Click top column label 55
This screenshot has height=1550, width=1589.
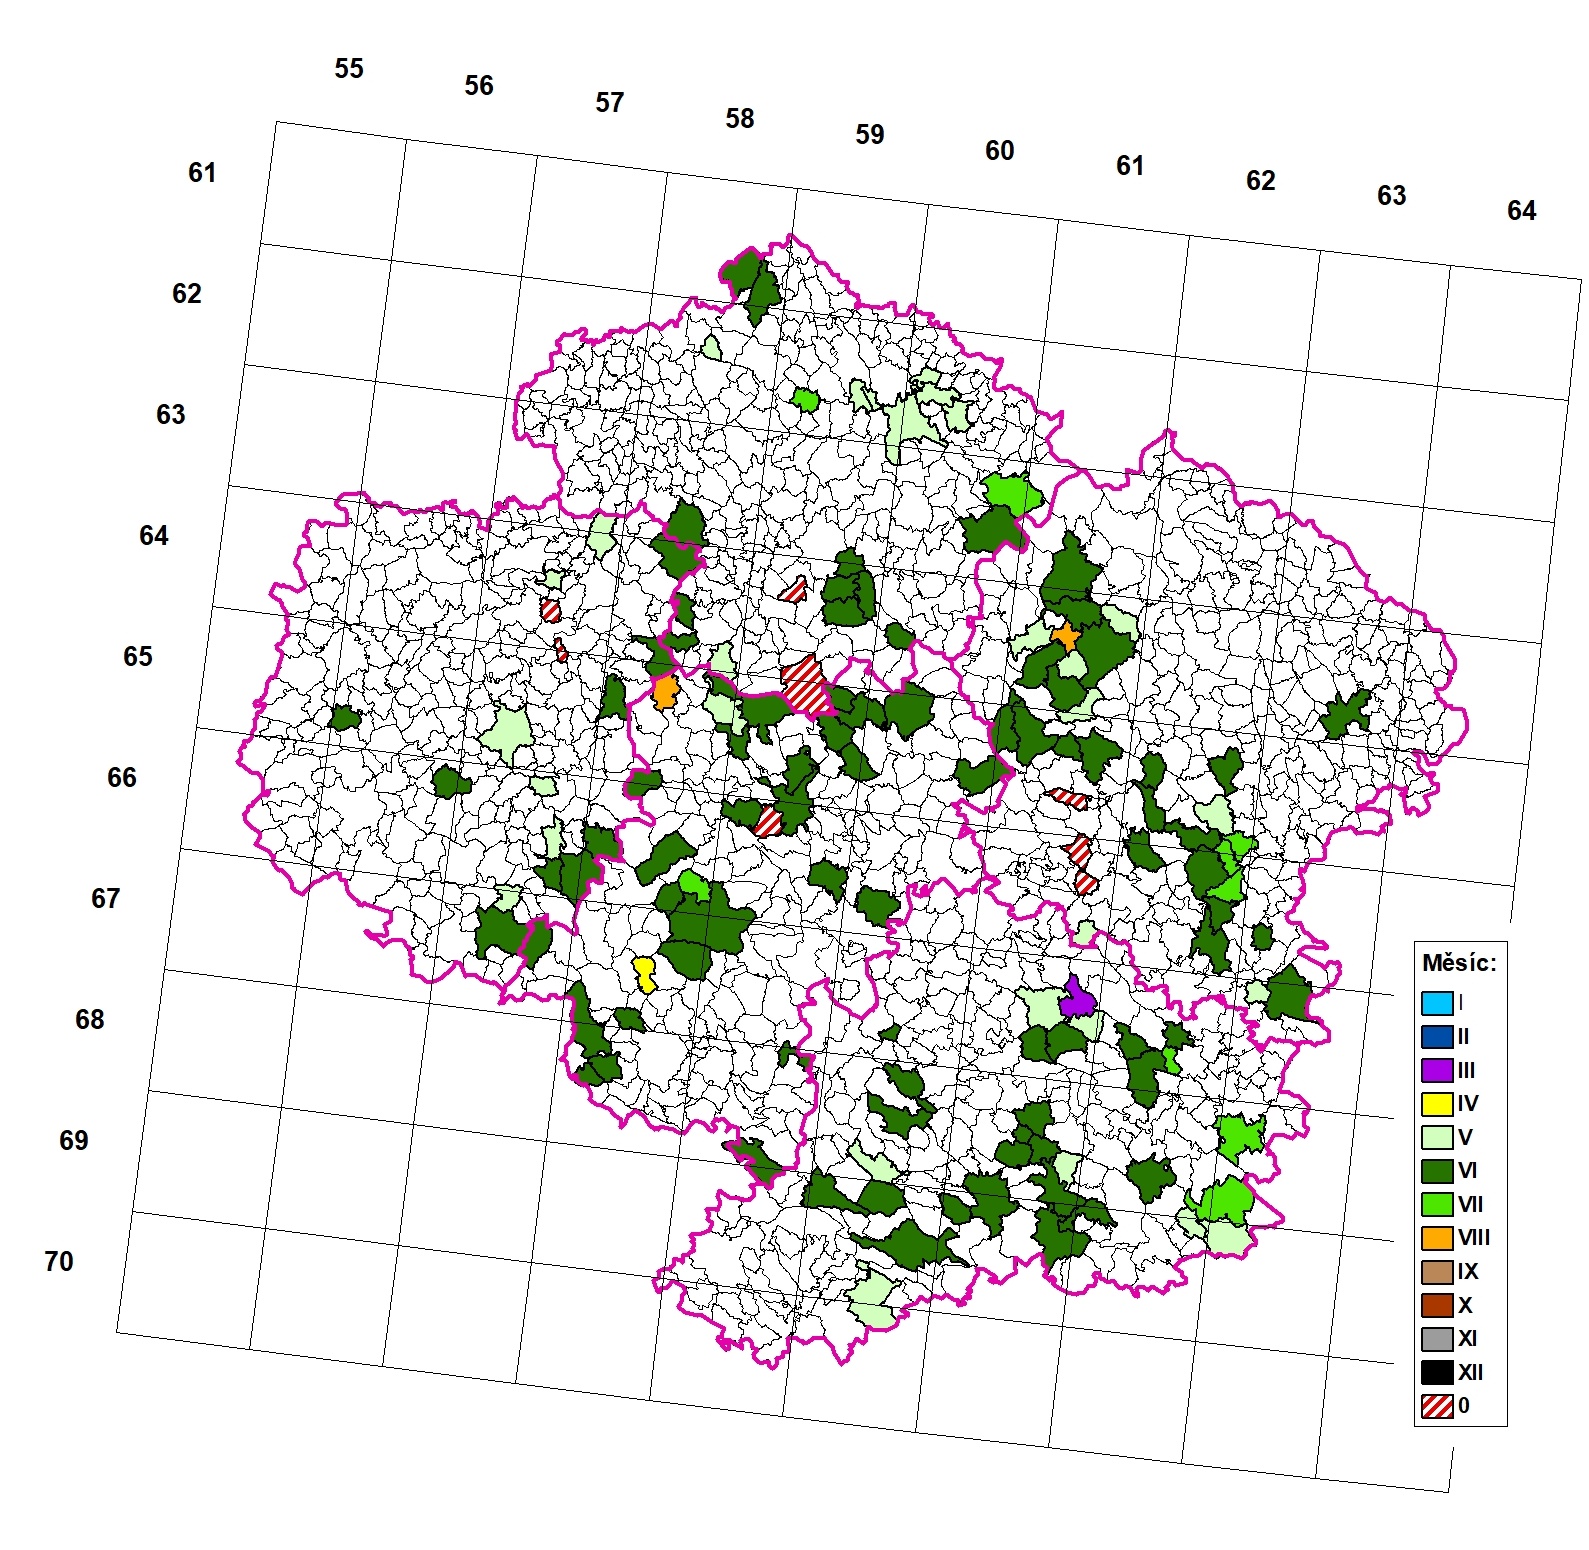[x=349, y=69]
